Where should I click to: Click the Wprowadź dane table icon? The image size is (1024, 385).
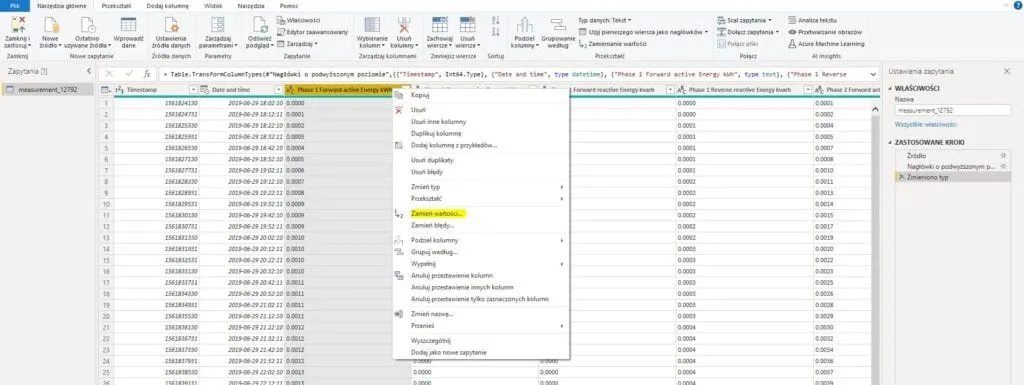pos(129,25)
